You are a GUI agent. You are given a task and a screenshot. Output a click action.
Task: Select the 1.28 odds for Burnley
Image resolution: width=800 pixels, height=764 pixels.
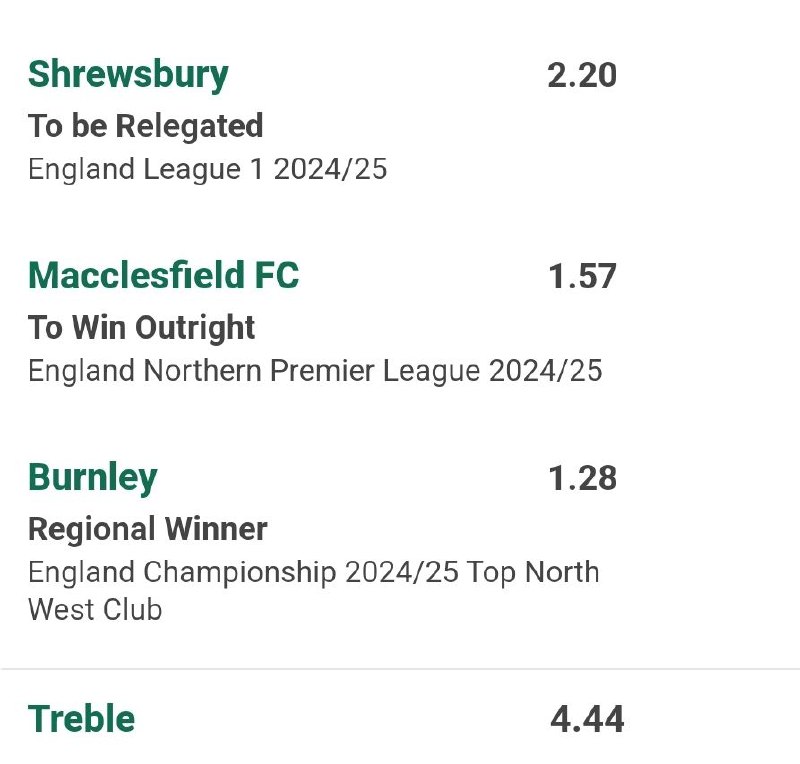coord(583,478)
